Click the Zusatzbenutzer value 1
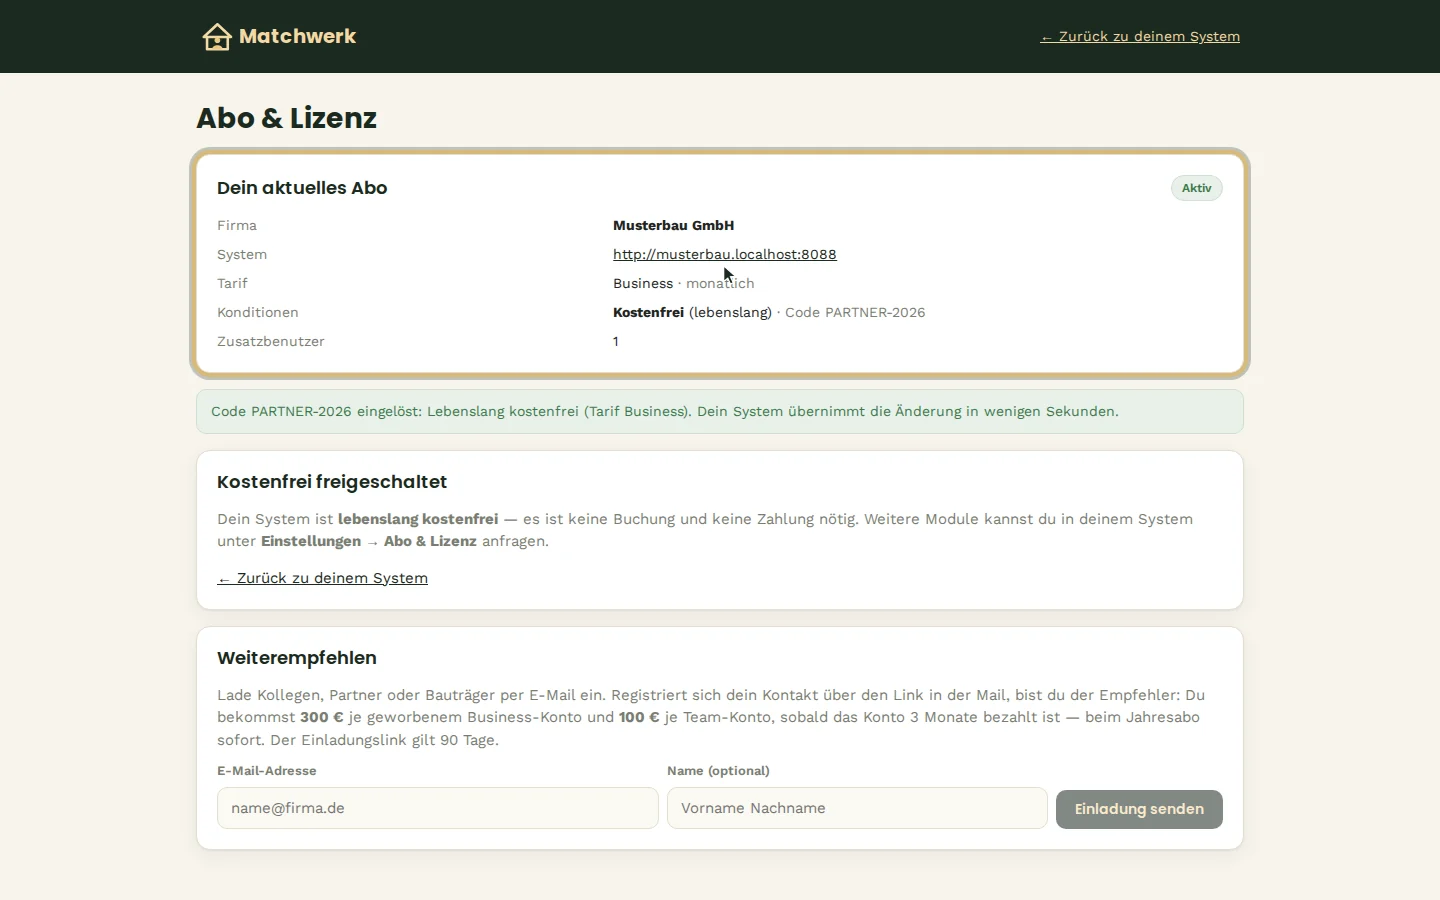The width and height of the screenshot is (1440, 900). [616, 341]
